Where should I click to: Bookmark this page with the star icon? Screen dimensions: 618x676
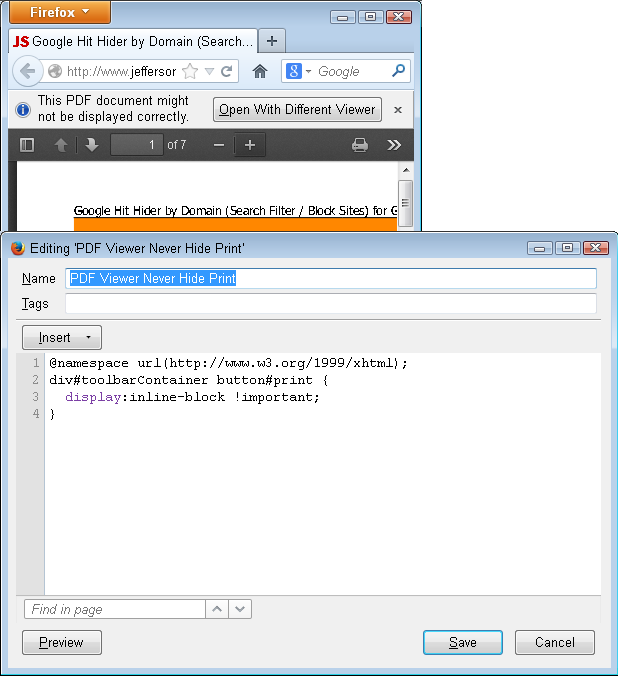point(190,71)
